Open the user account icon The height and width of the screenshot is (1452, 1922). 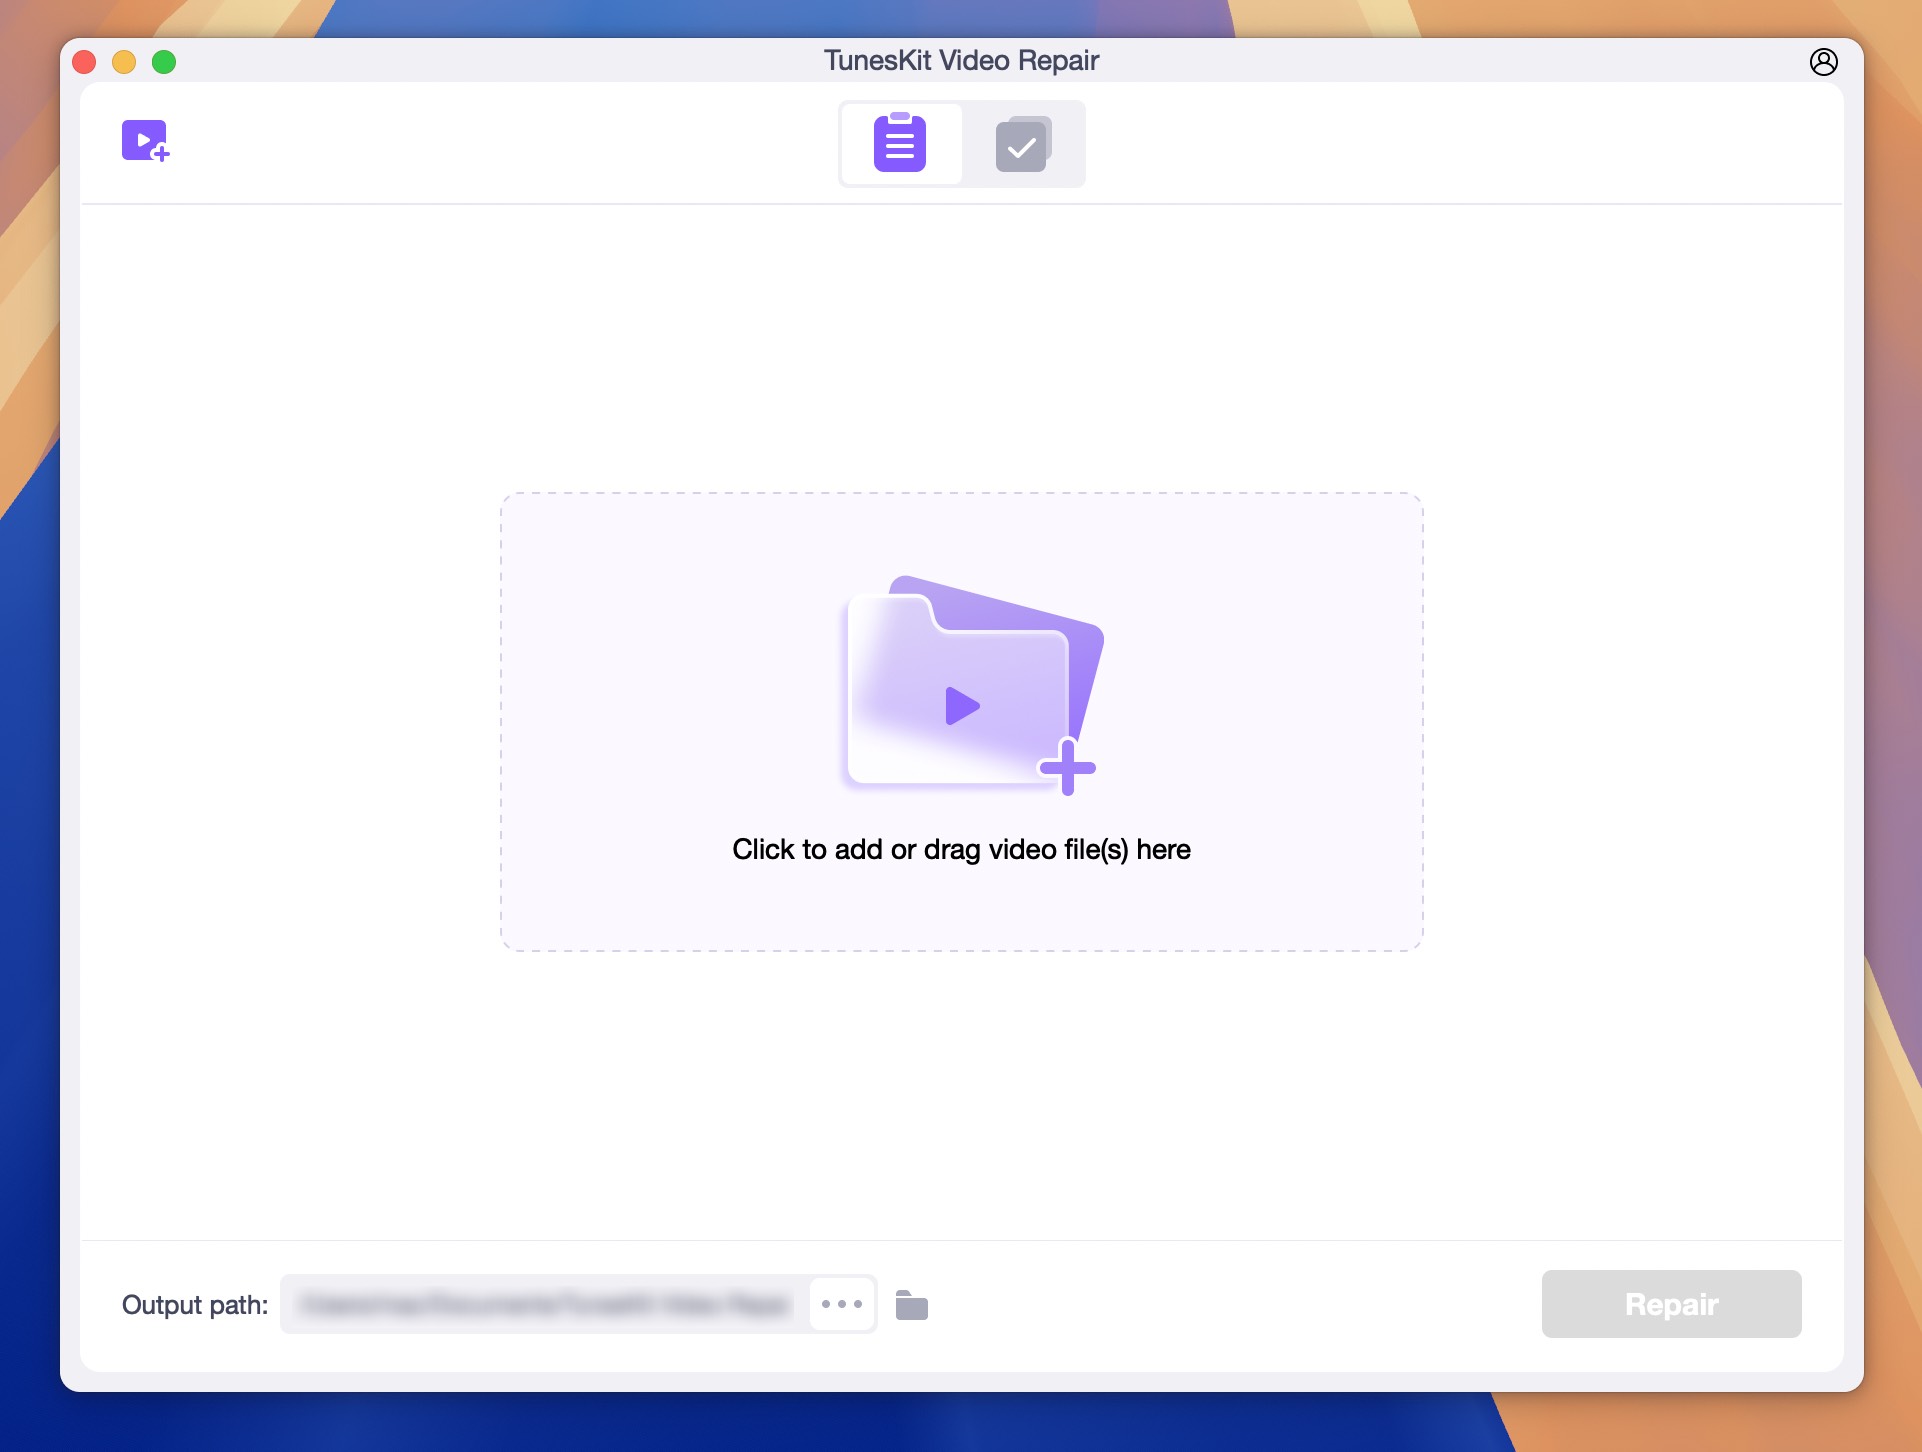1823,62
